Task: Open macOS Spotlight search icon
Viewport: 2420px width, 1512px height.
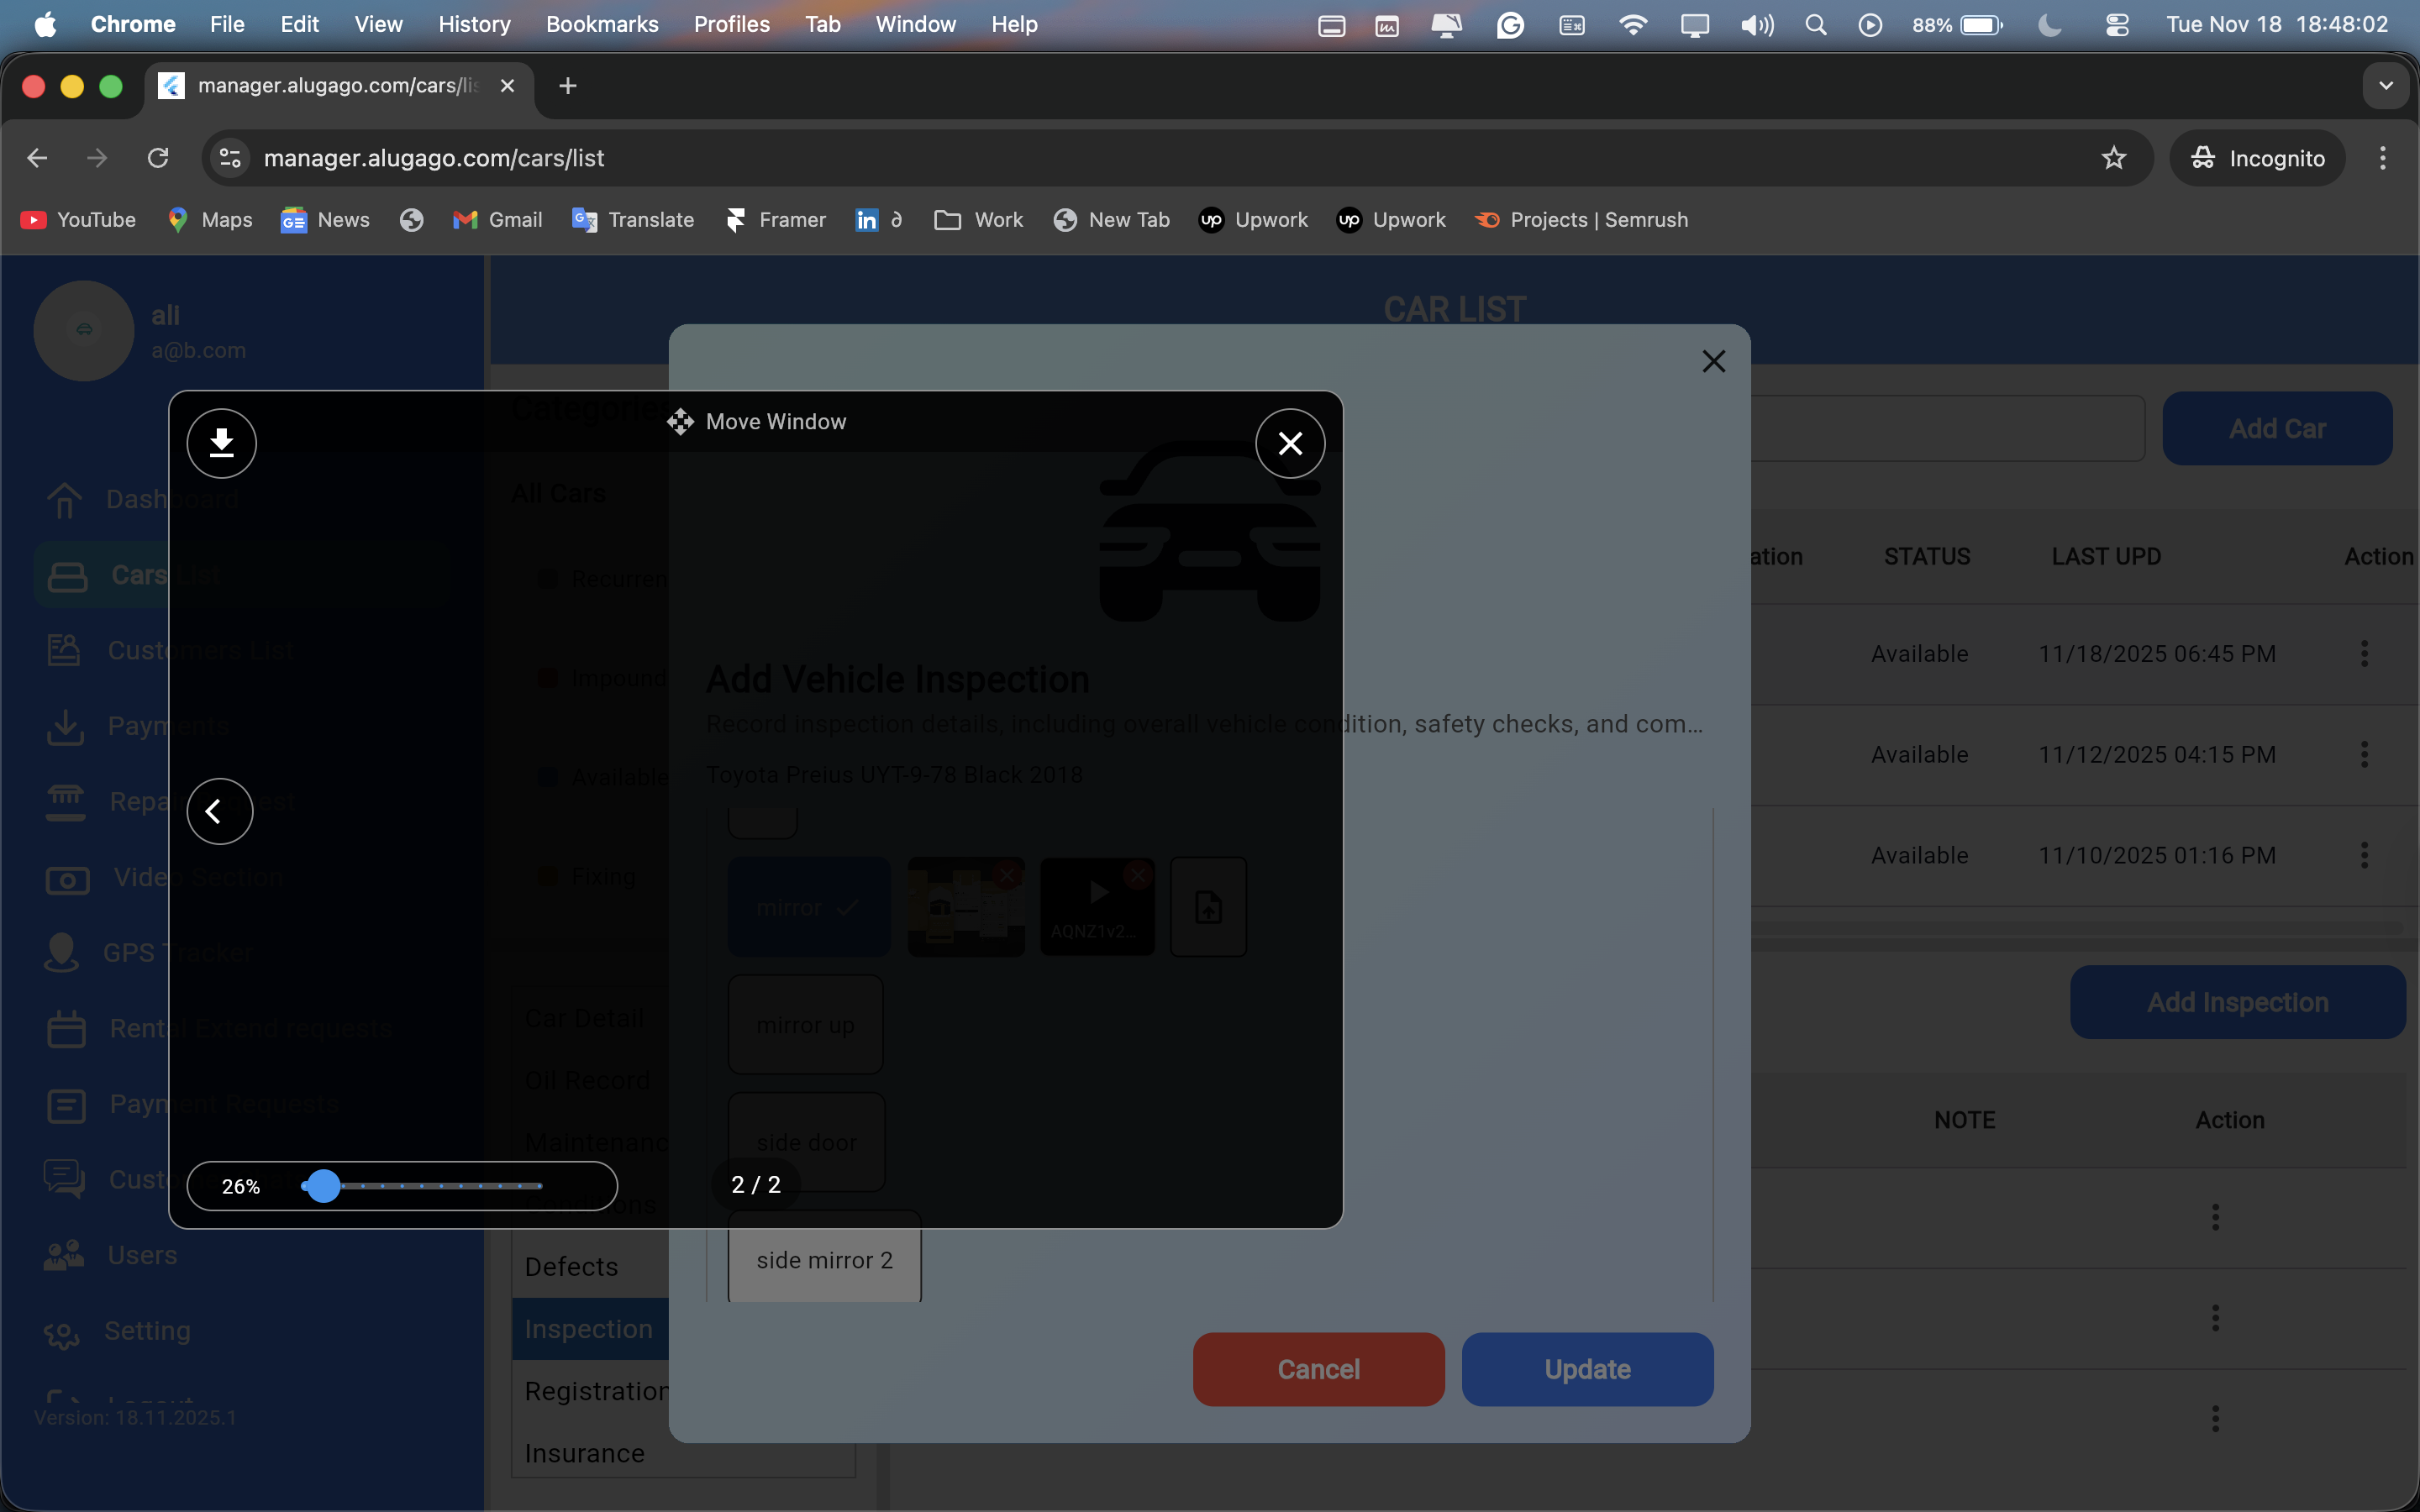Action: pyautogui.click(x=1816, y=24)
